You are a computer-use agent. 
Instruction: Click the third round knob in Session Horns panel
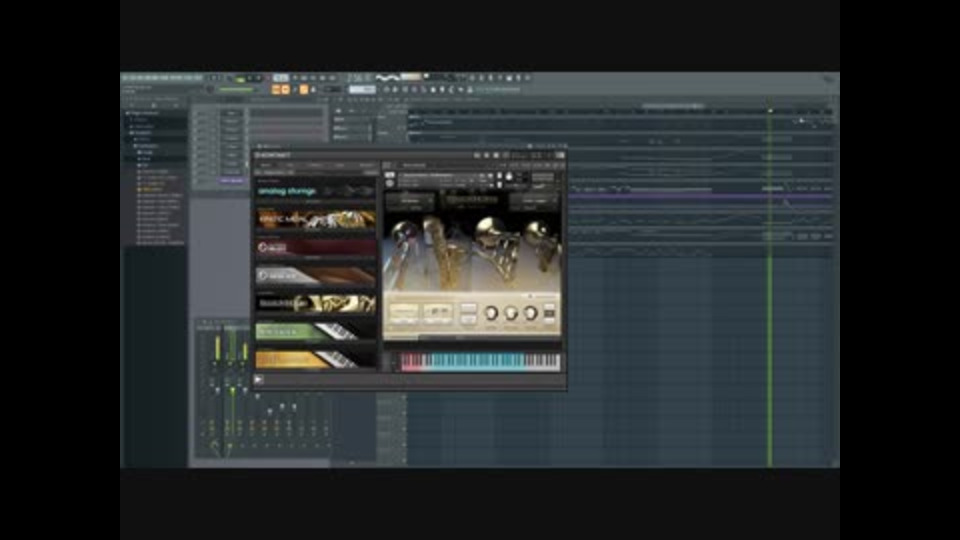click(530, 313)
